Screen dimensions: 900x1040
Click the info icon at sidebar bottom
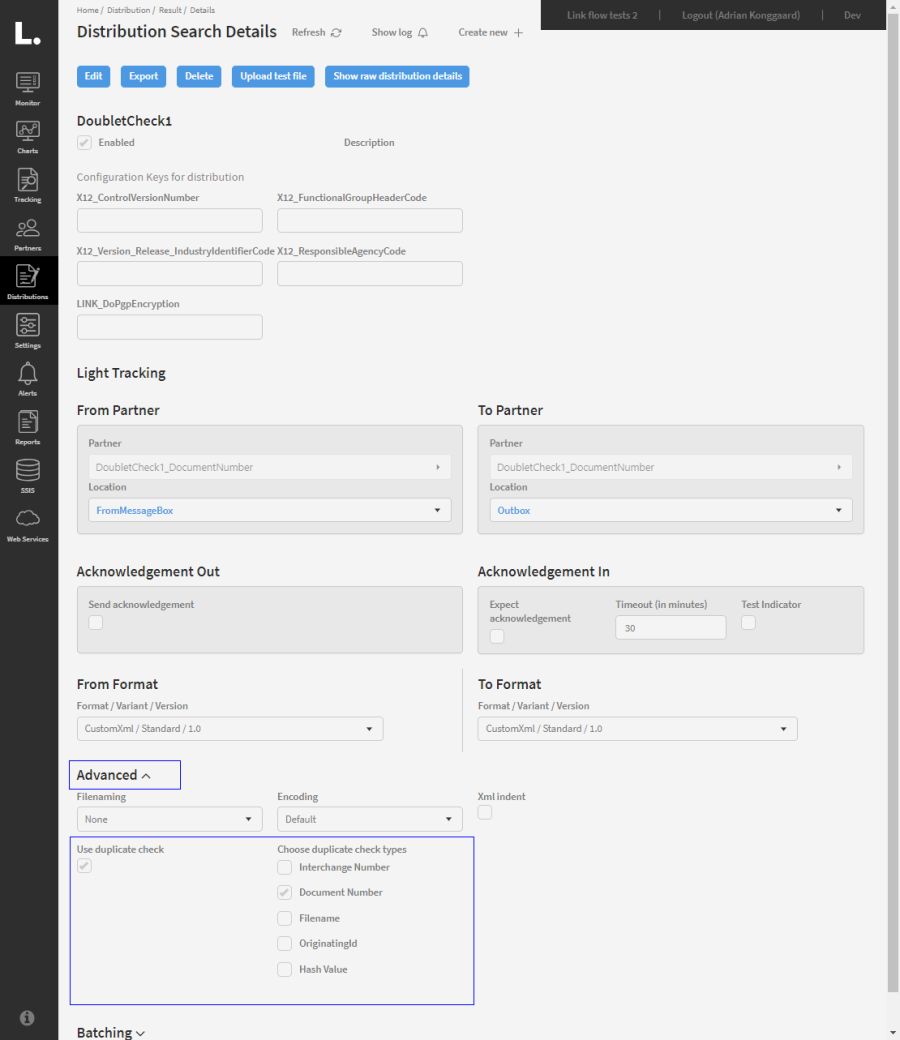[x=27, y=1017]
